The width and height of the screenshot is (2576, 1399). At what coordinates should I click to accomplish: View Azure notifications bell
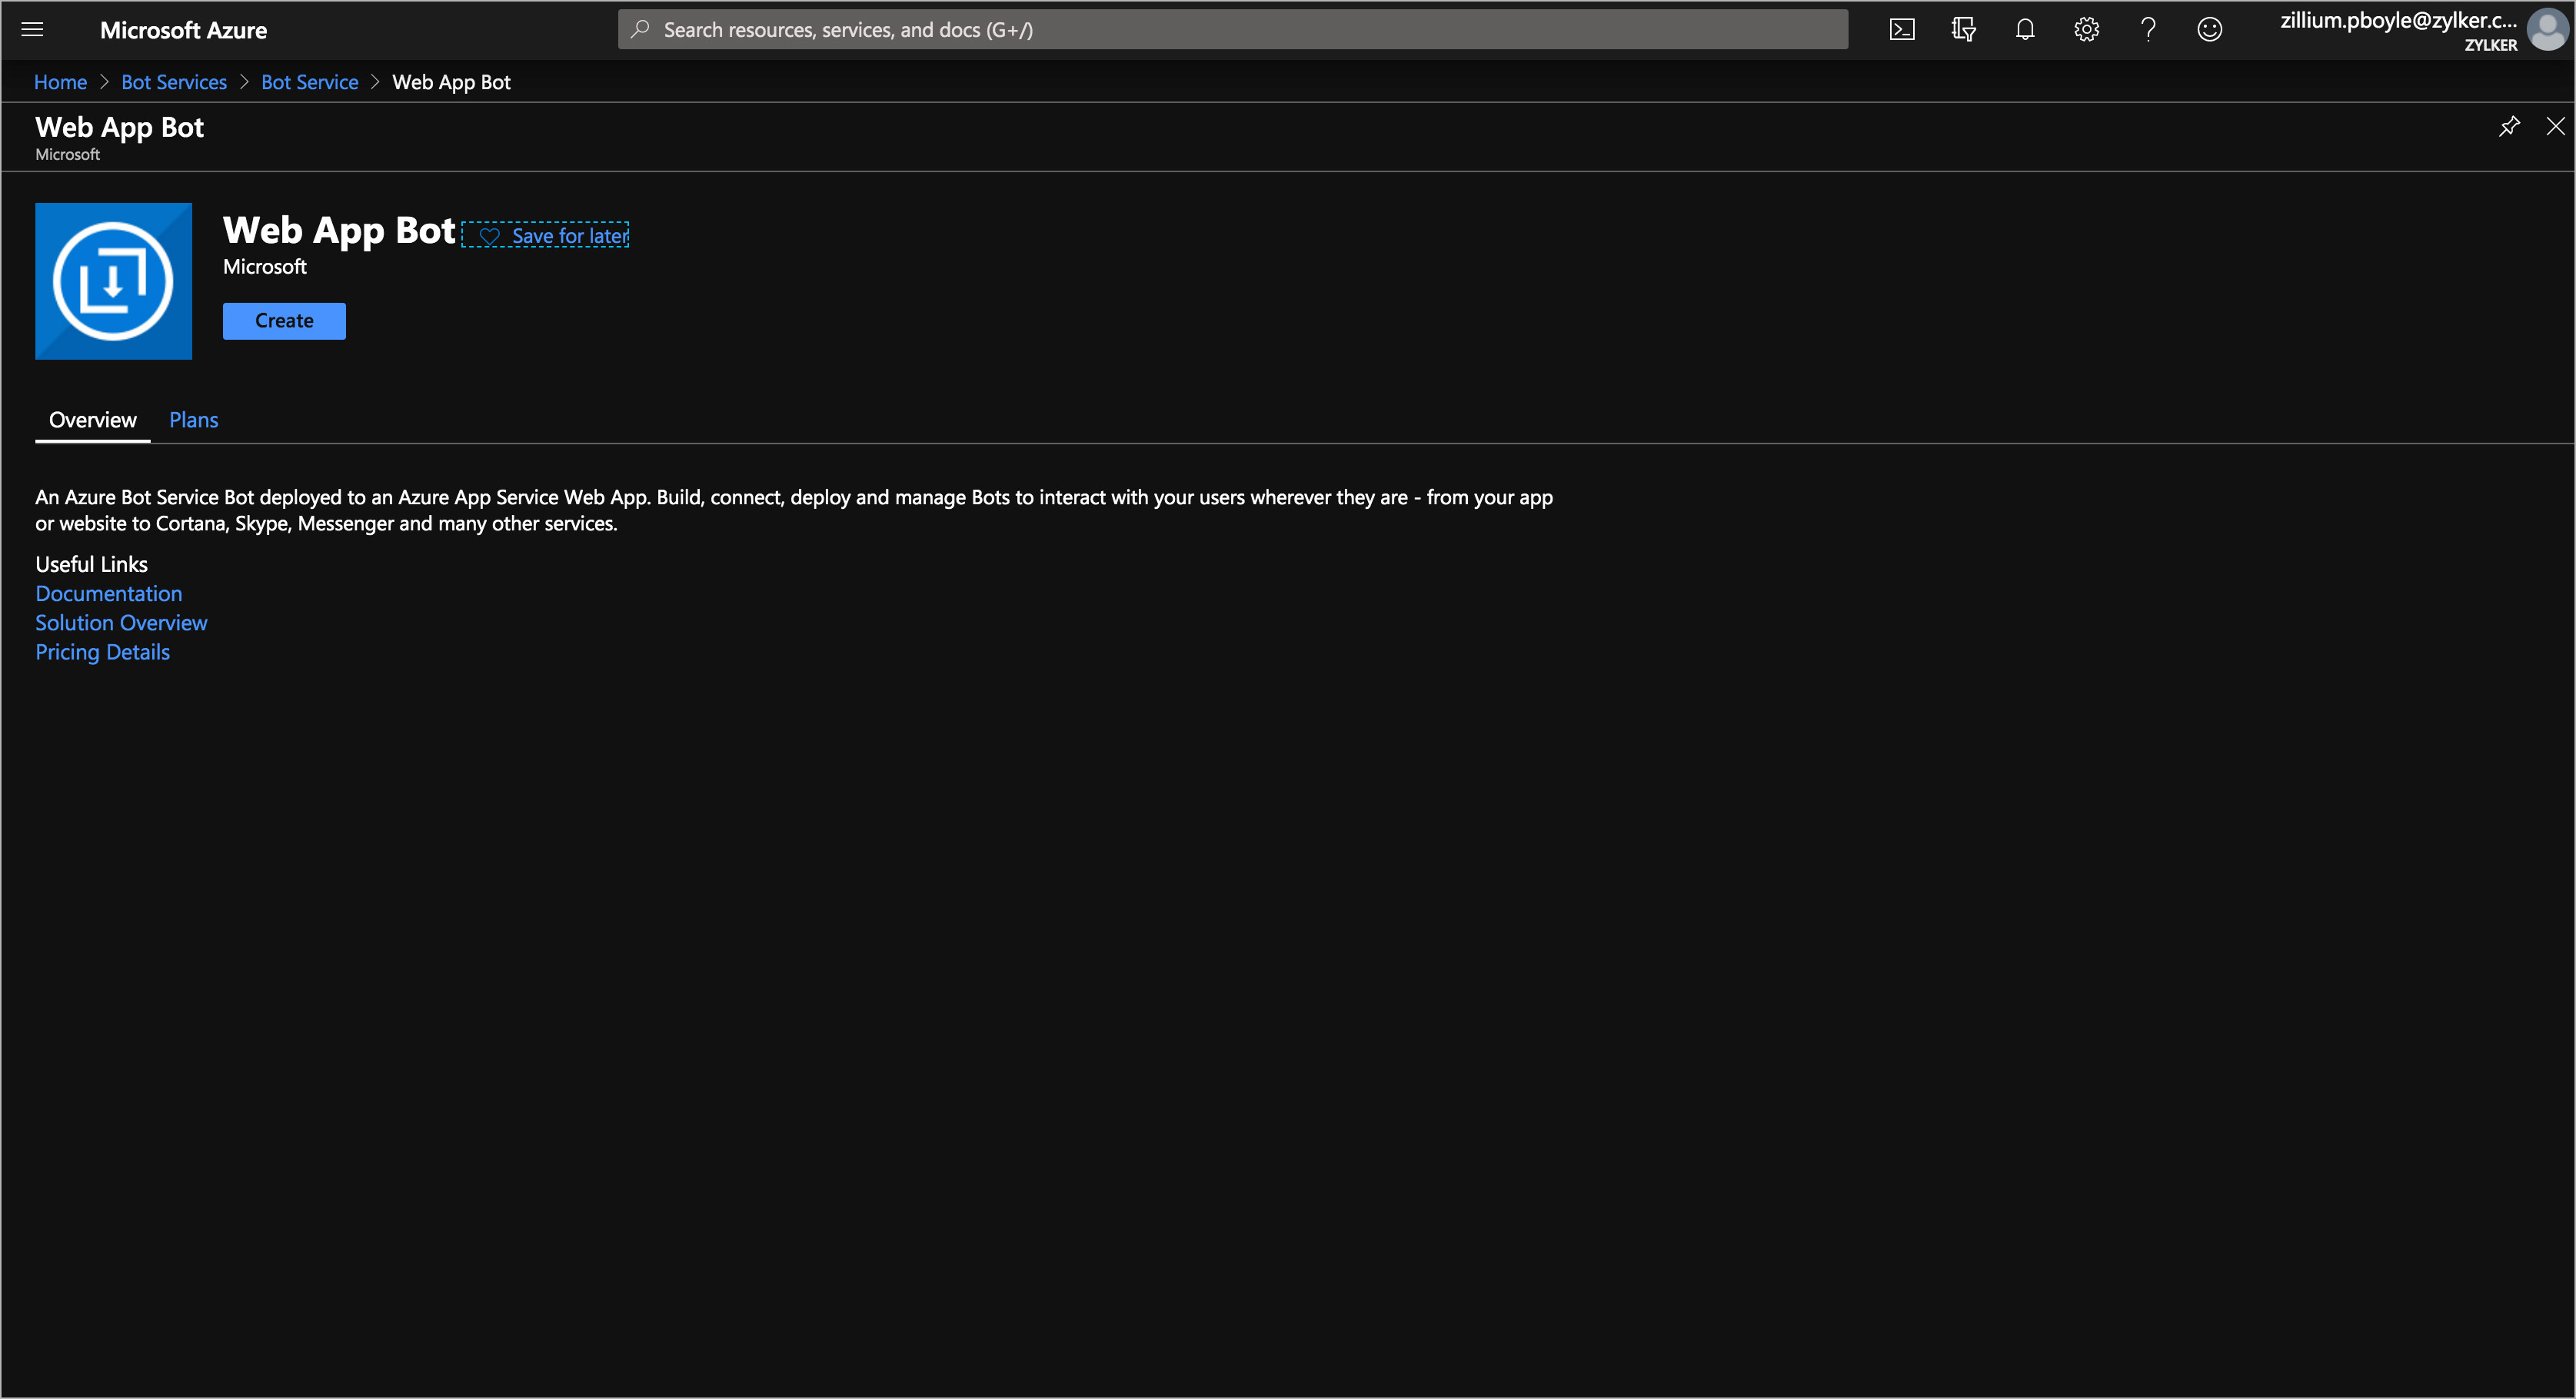pos(2025,29)
